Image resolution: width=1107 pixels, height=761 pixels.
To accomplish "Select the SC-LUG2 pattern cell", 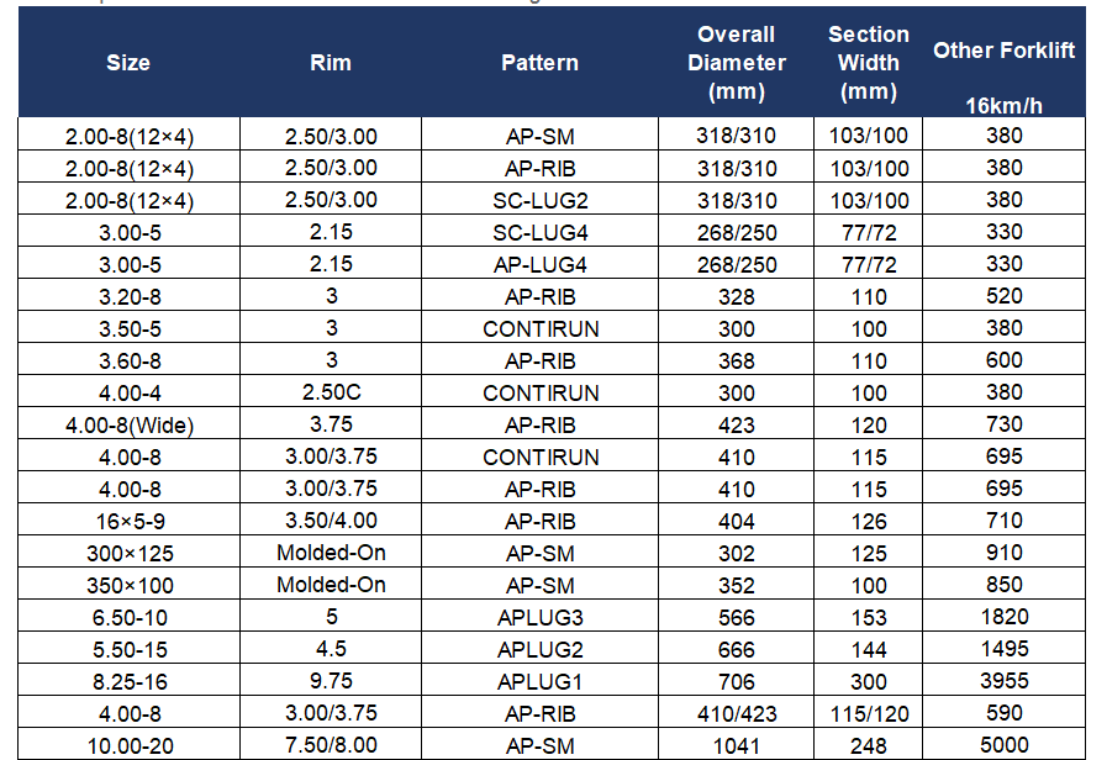I will (x=540, y=201).
